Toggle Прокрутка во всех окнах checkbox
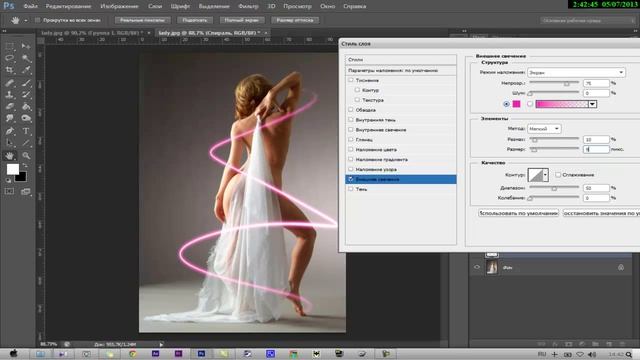 point(38,20)
